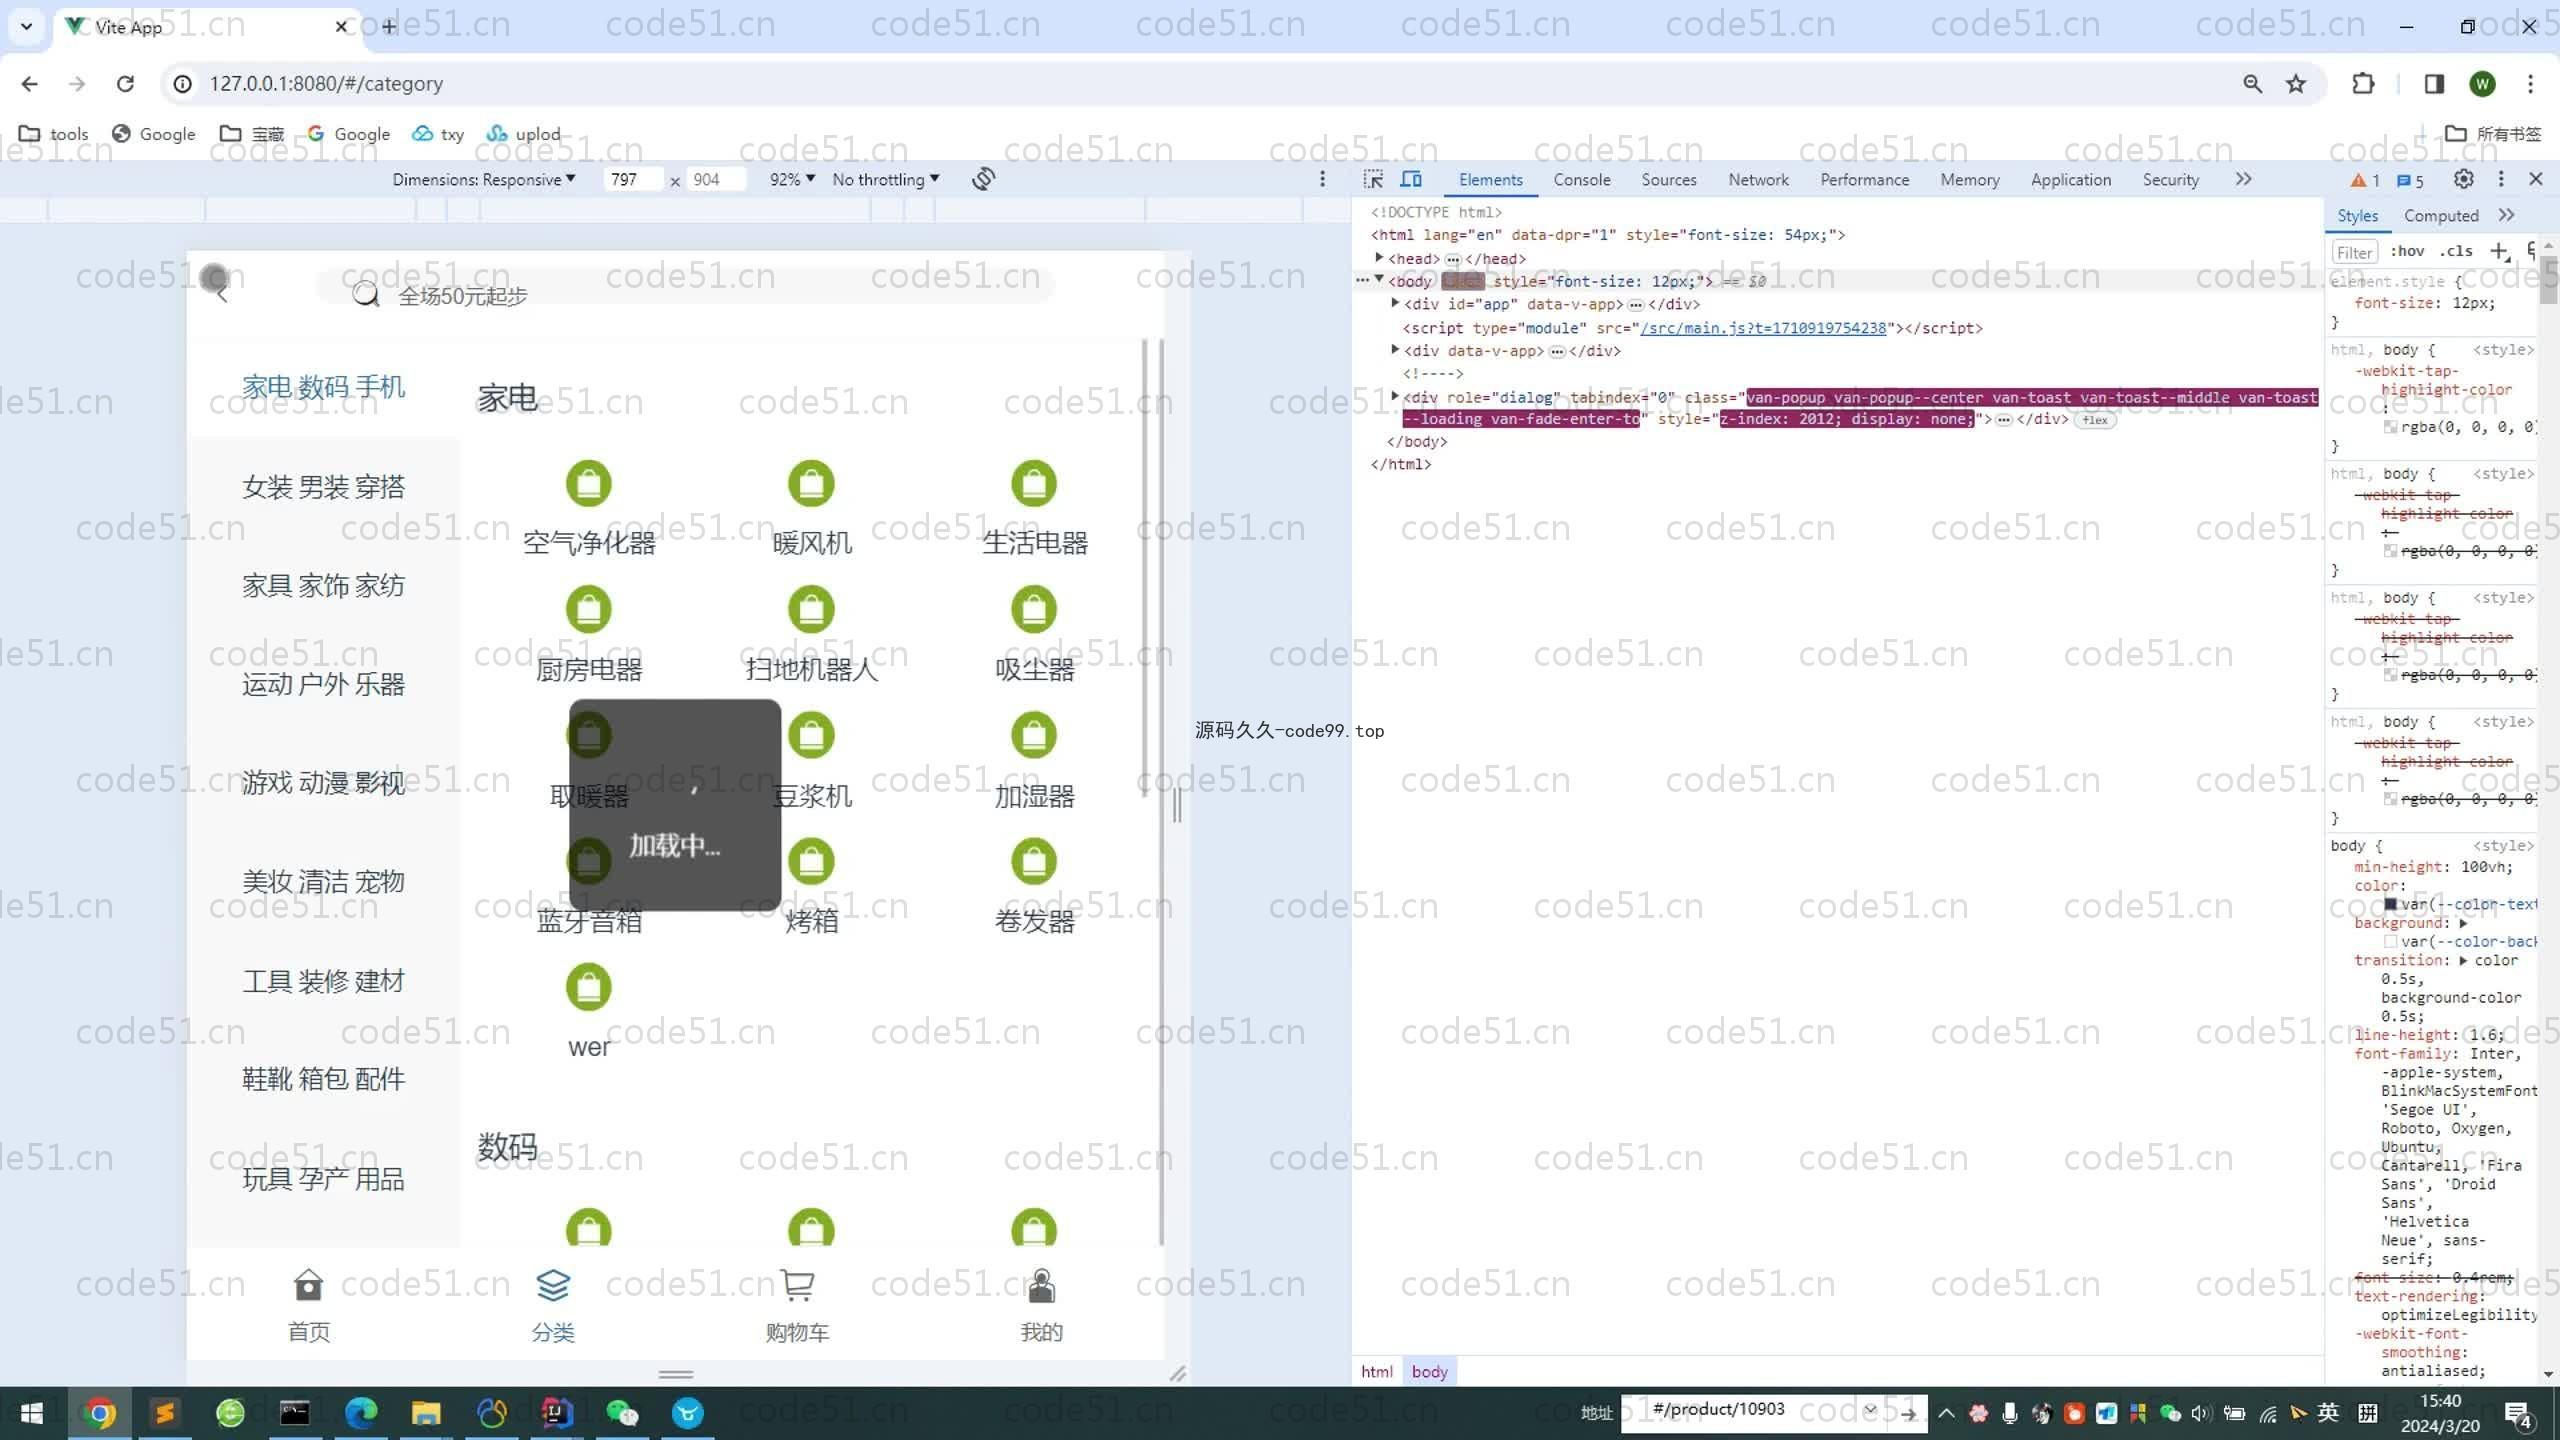Viewport: 2560px width, 1440px height.
Task: Open the browser zoom magnifier icon
Action: [2252, 84]
